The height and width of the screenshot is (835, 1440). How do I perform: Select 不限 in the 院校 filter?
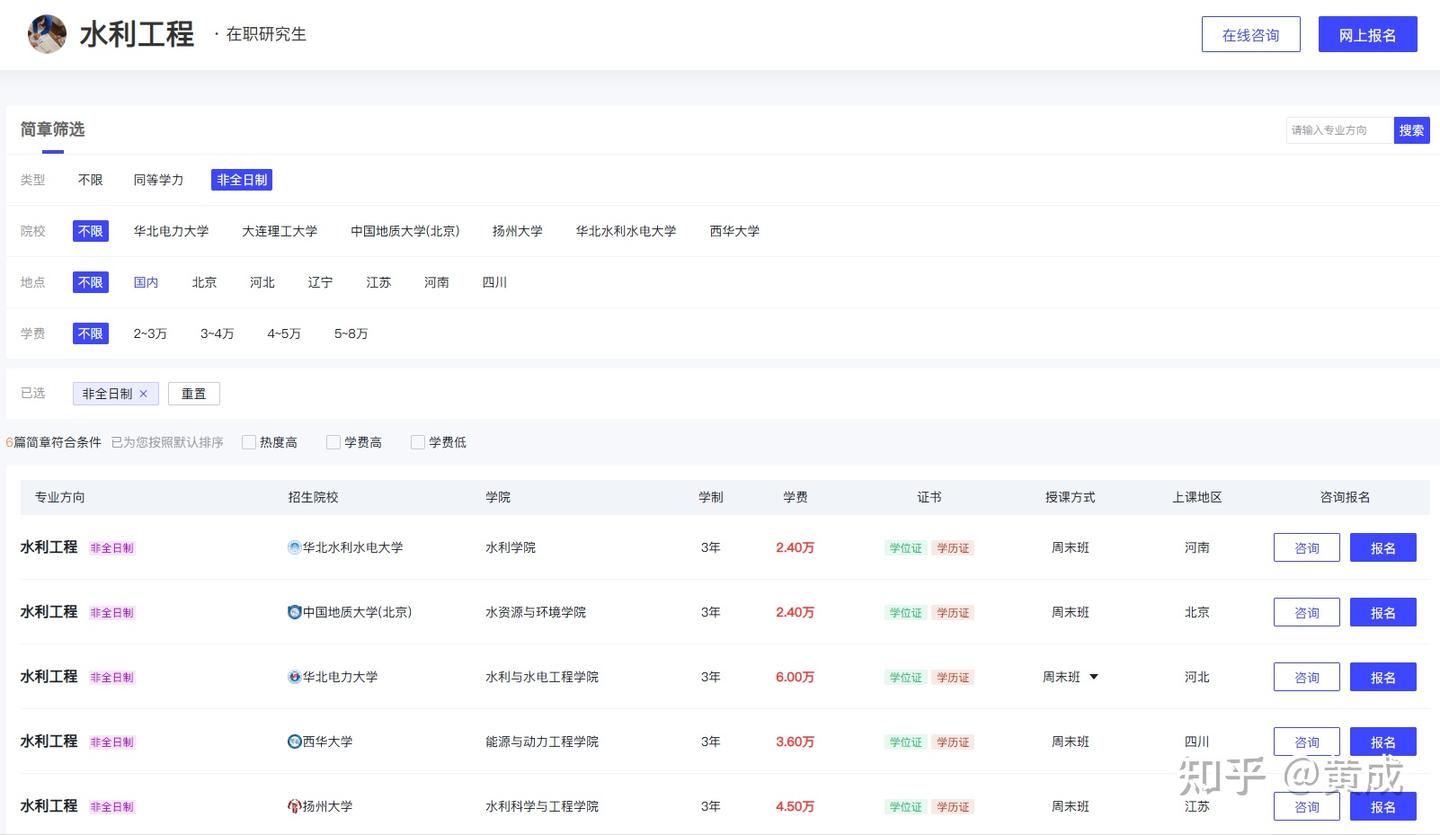tap(91, 231)
